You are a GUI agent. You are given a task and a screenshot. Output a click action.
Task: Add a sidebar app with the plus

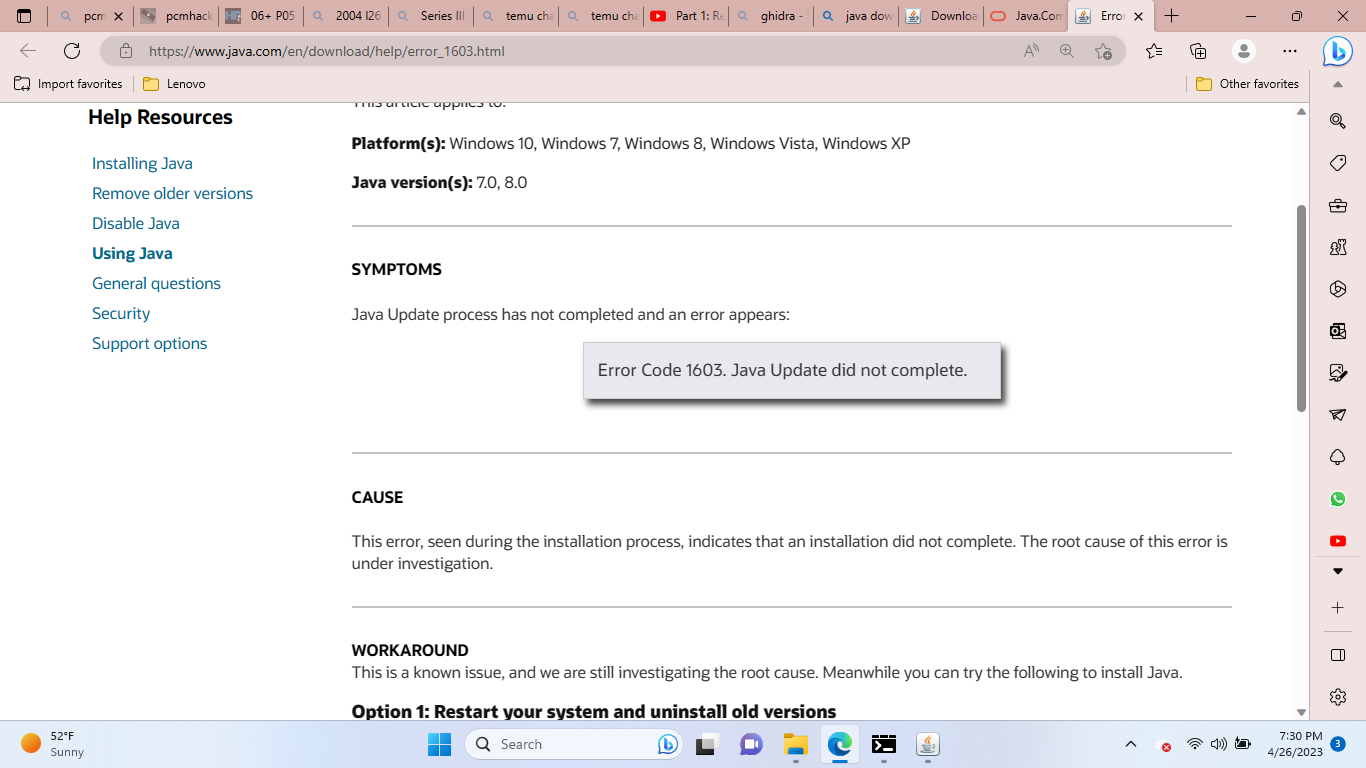tap(1337, 608)
